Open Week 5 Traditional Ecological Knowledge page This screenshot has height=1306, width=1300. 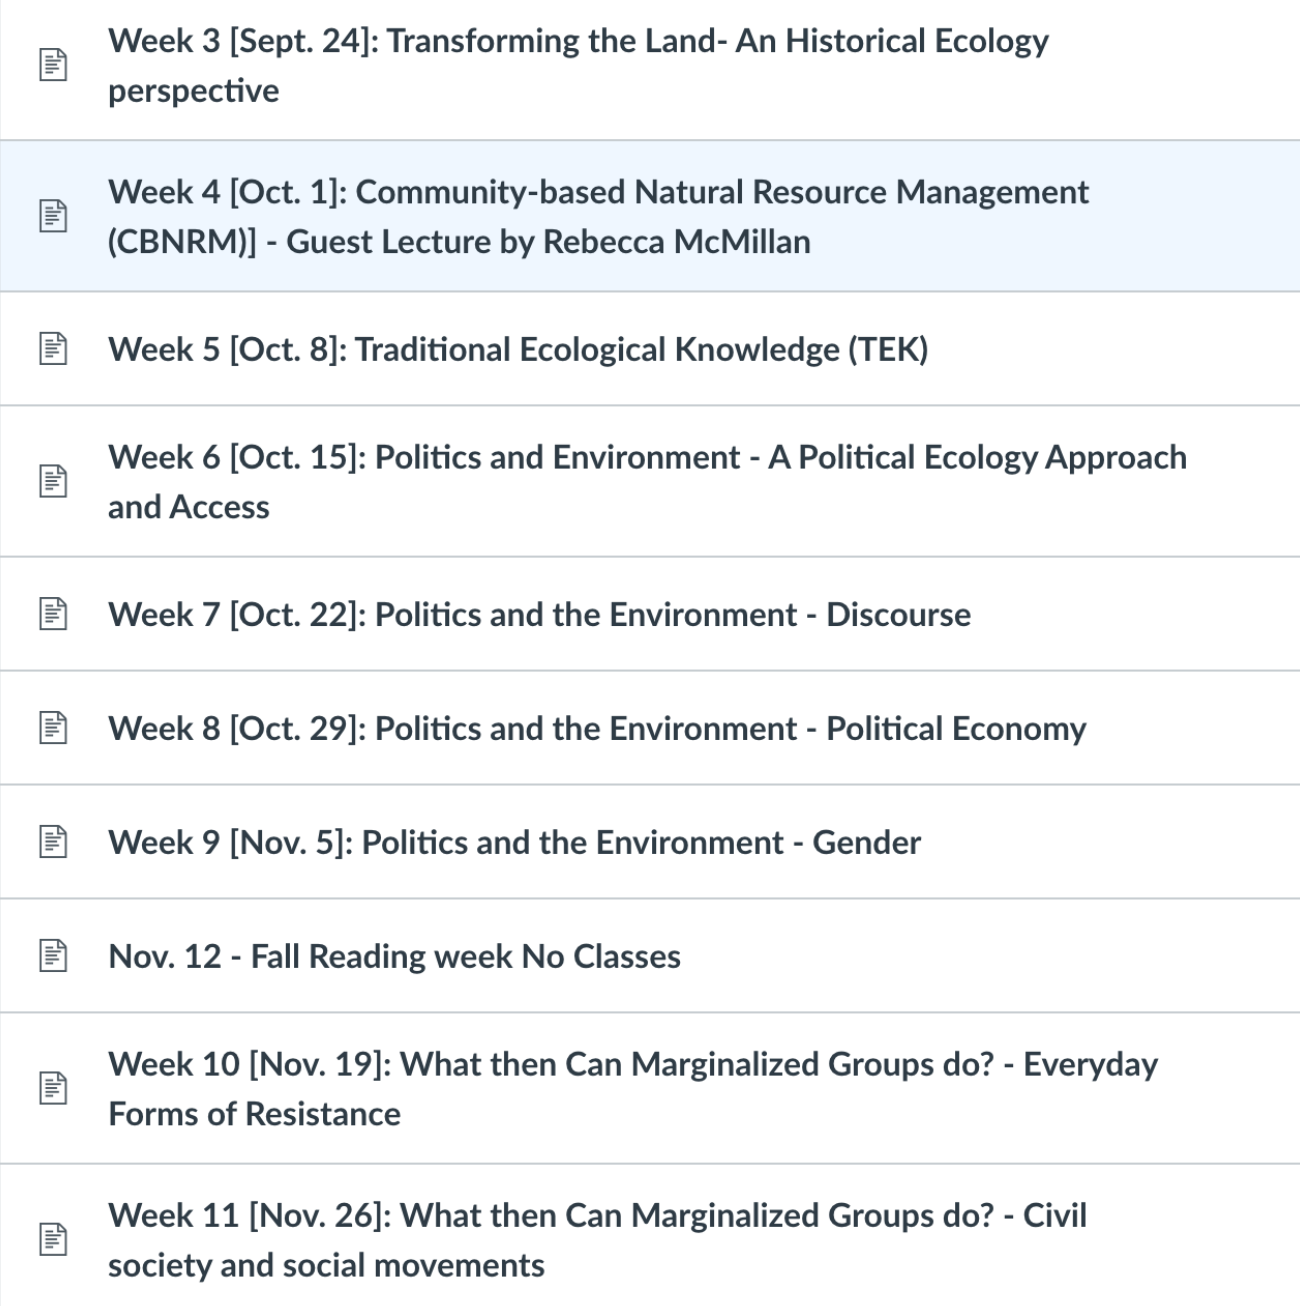tap(518, 350)
